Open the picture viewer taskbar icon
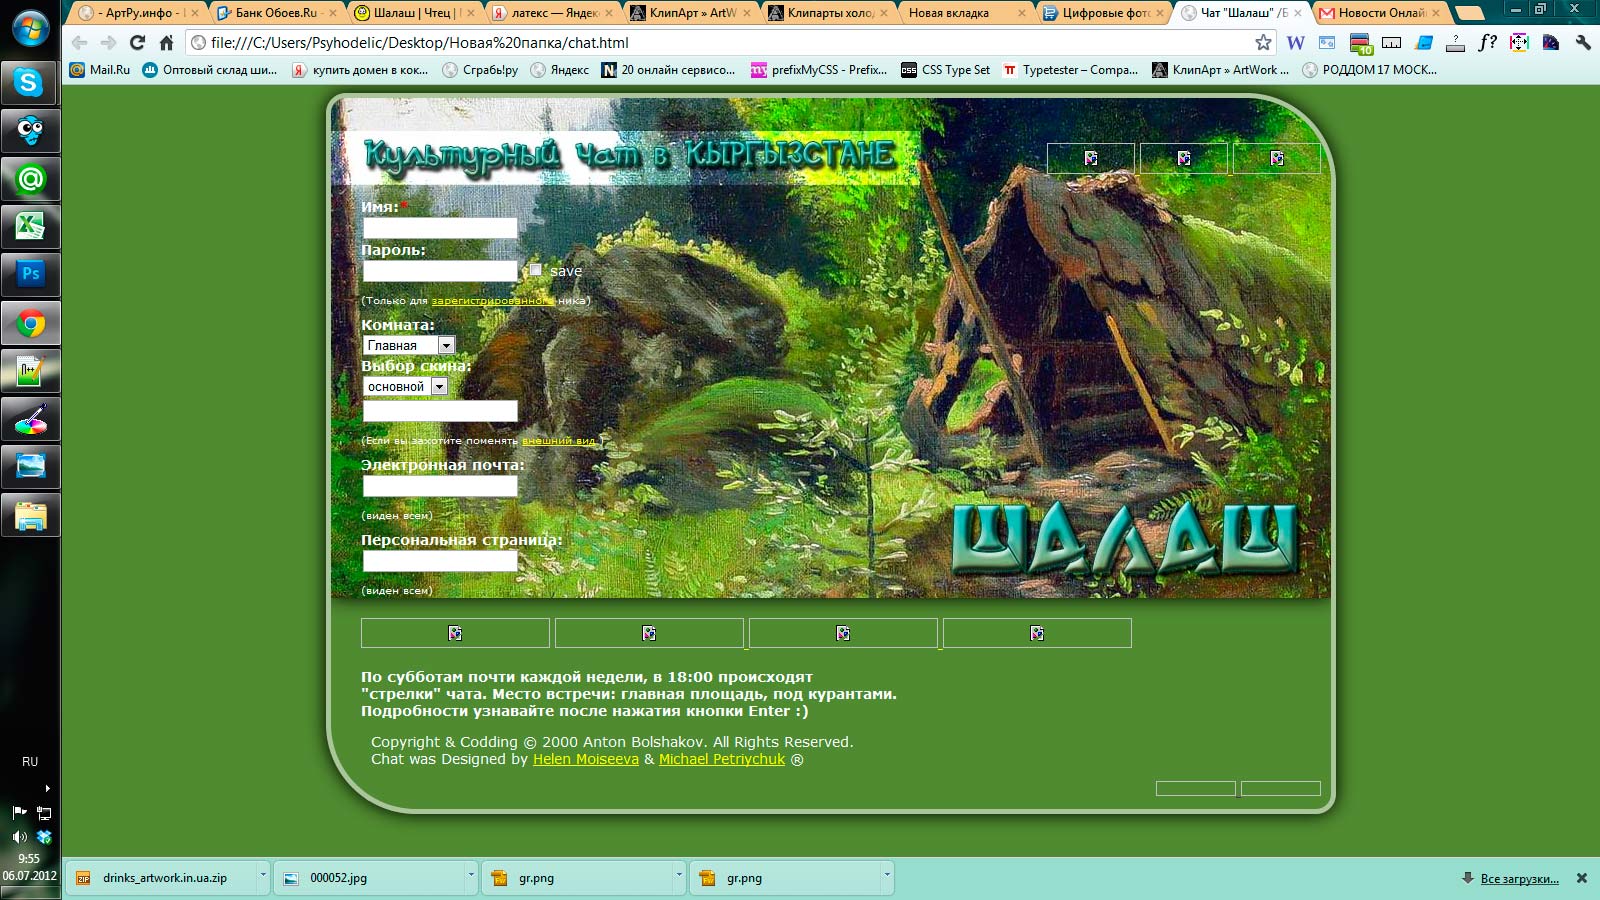Image resolution: width=1600 pixels, height=900 pixels. point(30,467)
